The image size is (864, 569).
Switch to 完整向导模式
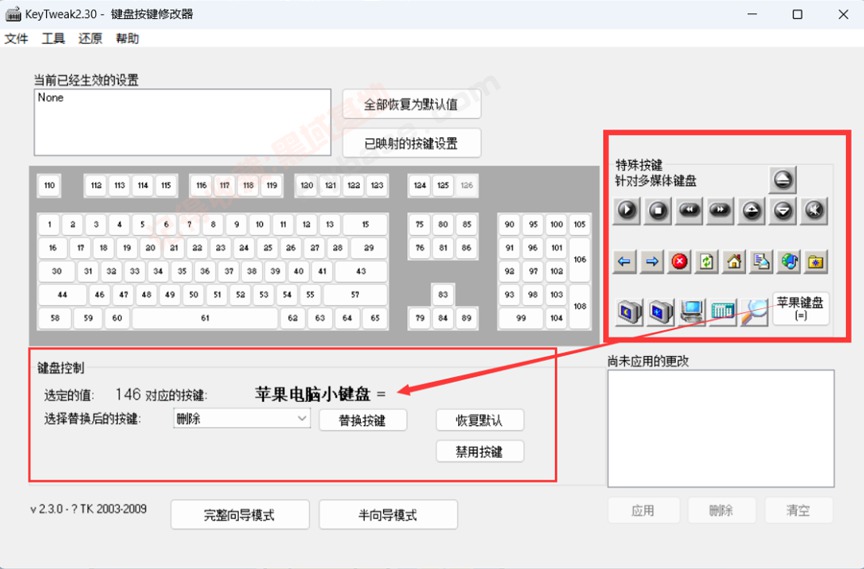[x=240, y=515]
